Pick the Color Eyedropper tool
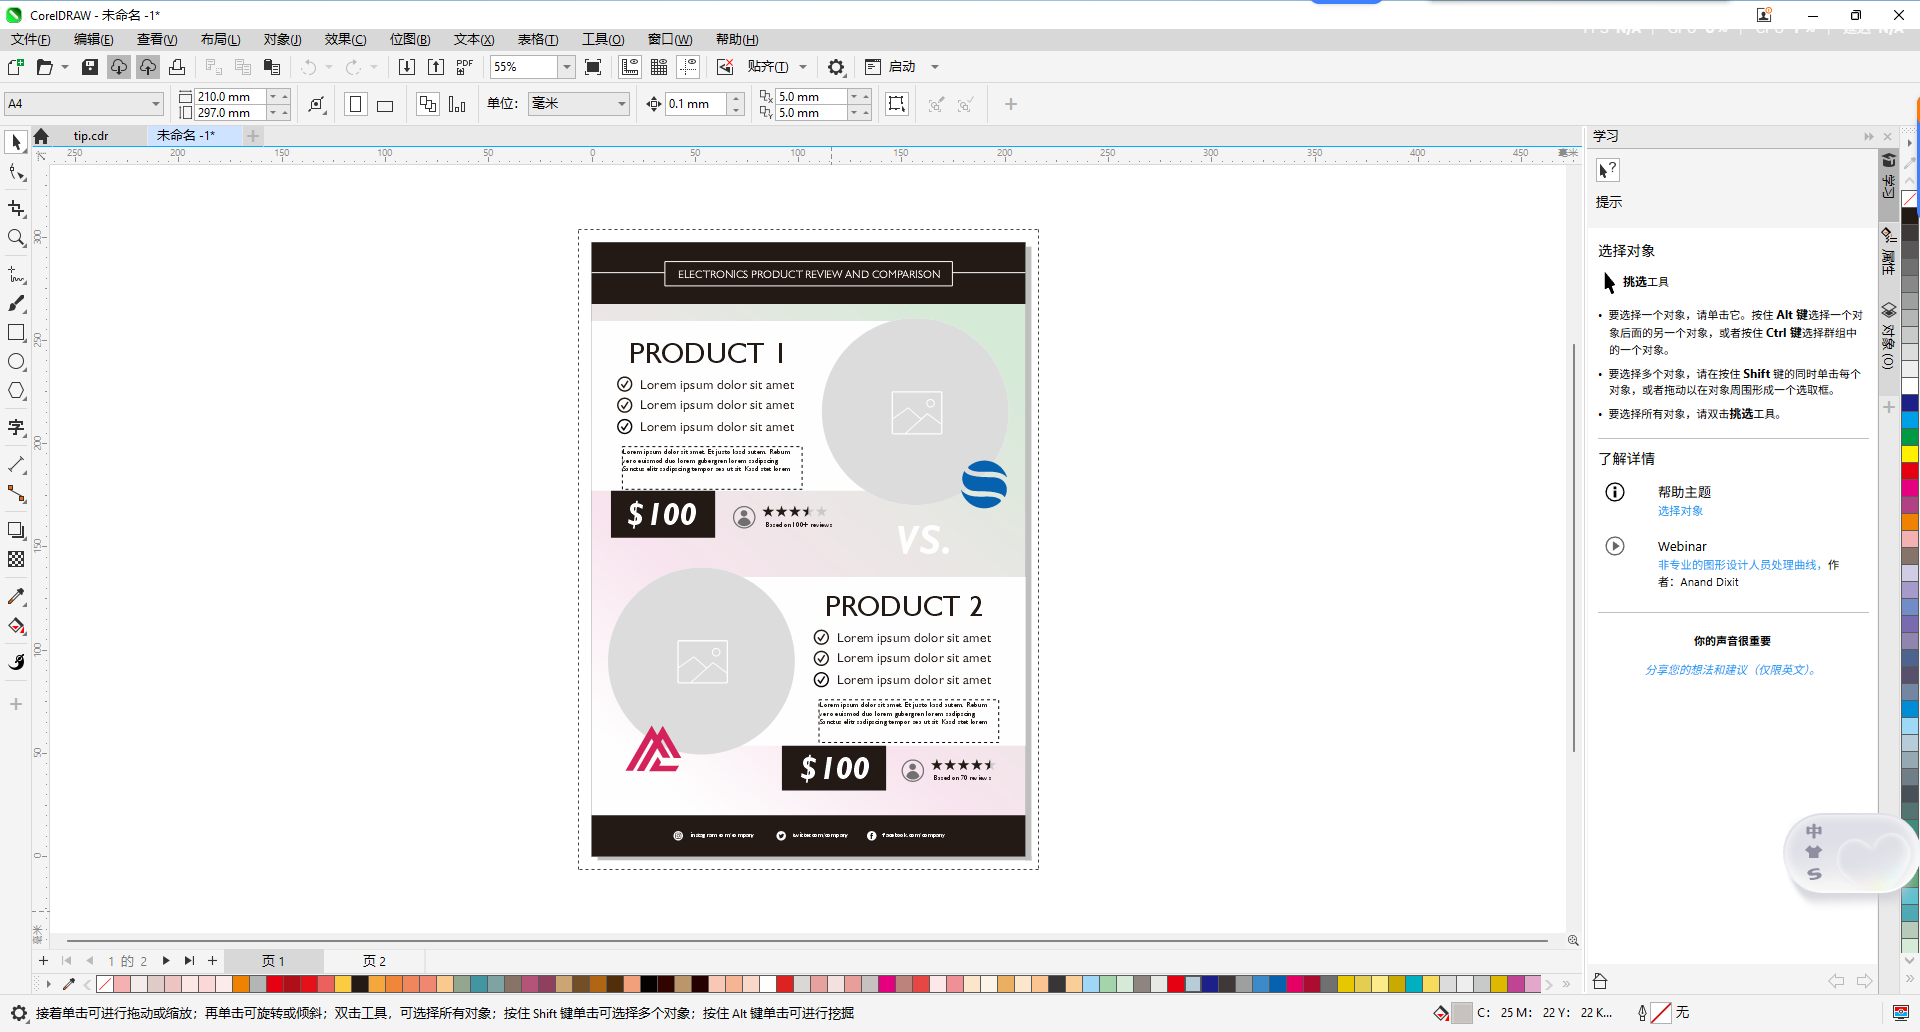1920x1032 pixels. (x=16, y=596)
